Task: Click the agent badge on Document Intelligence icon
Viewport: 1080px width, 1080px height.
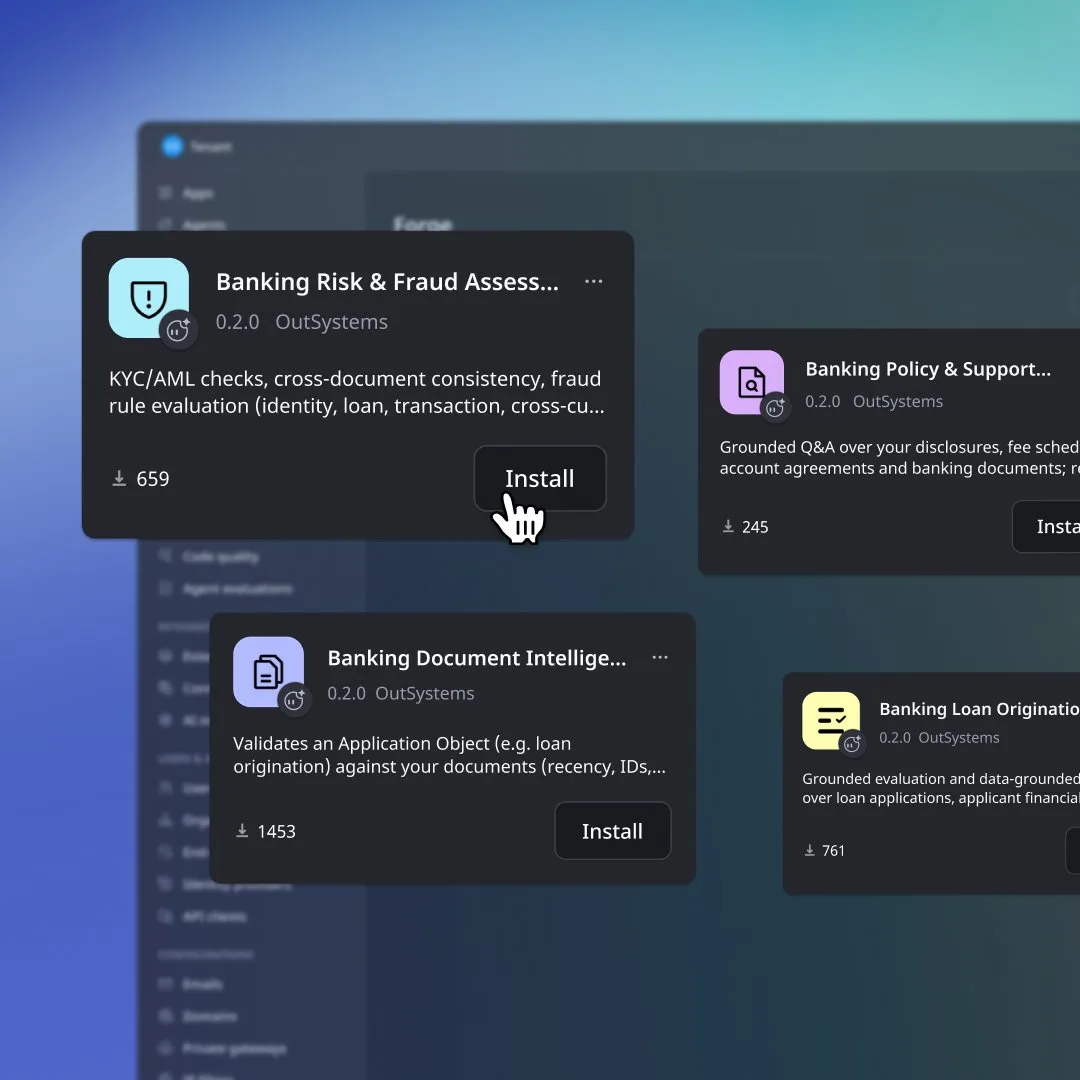Action: [x=294, y=700]
